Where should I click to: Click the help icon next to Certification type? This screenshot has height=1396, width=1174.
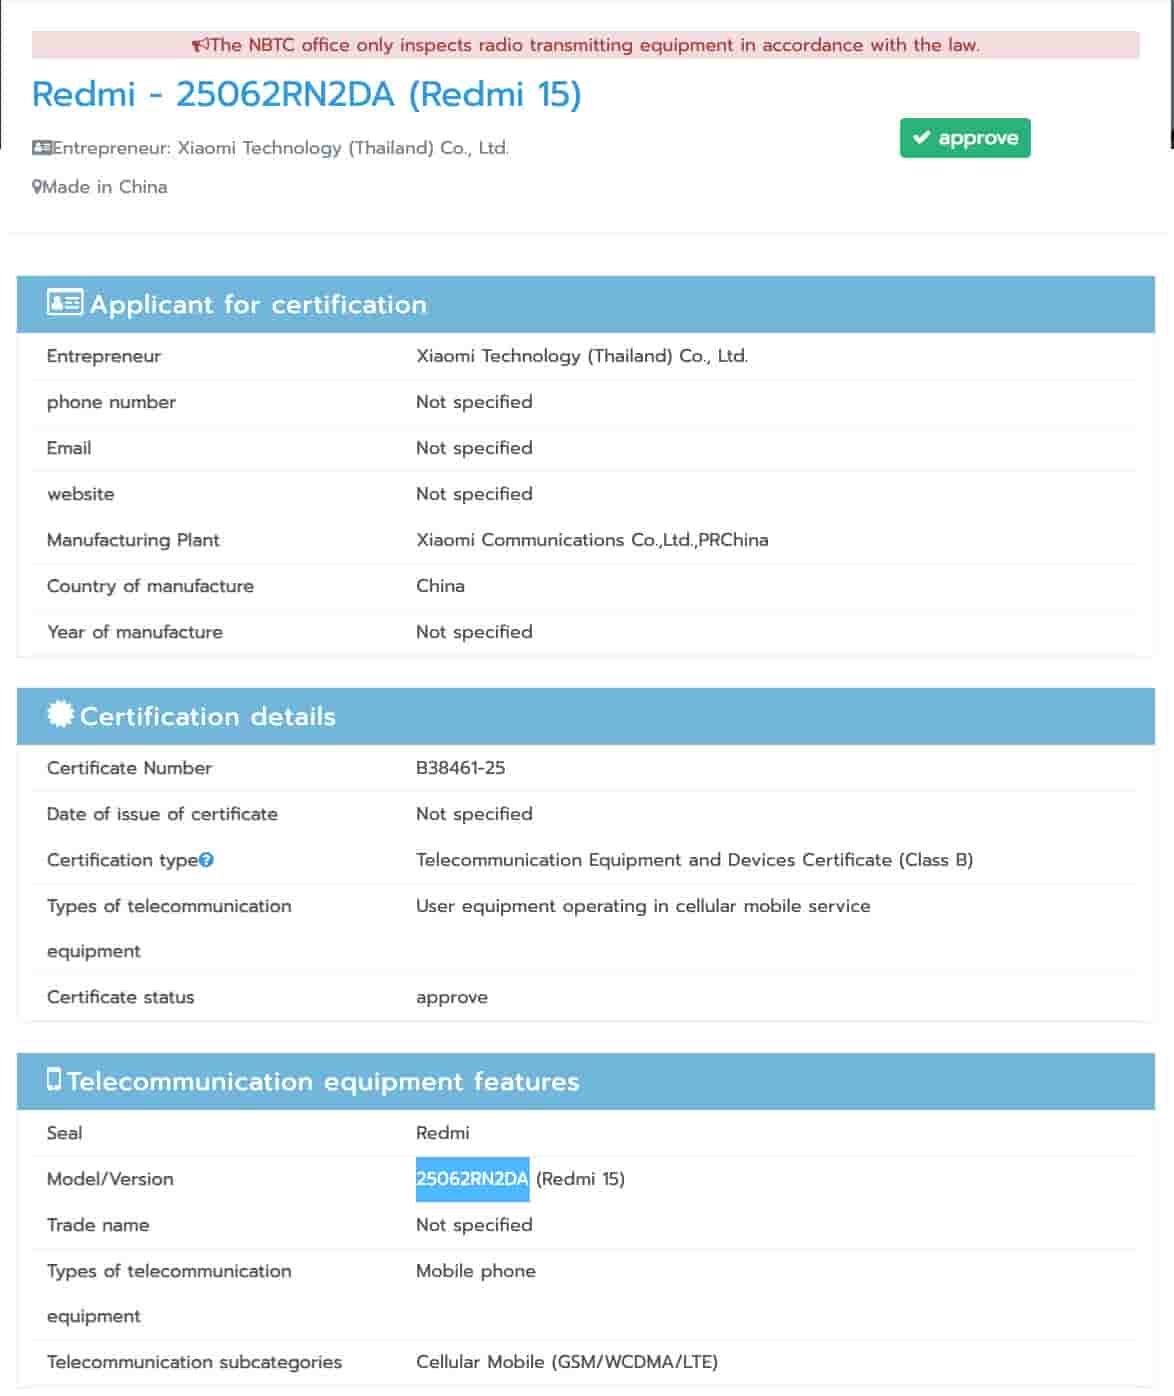206,860
